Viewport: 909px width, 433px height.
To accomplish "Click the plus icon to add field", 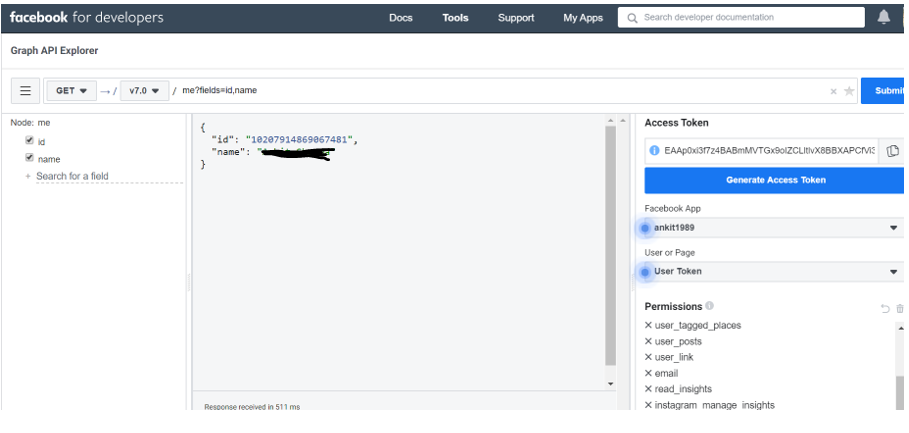I will click(28, 176).
